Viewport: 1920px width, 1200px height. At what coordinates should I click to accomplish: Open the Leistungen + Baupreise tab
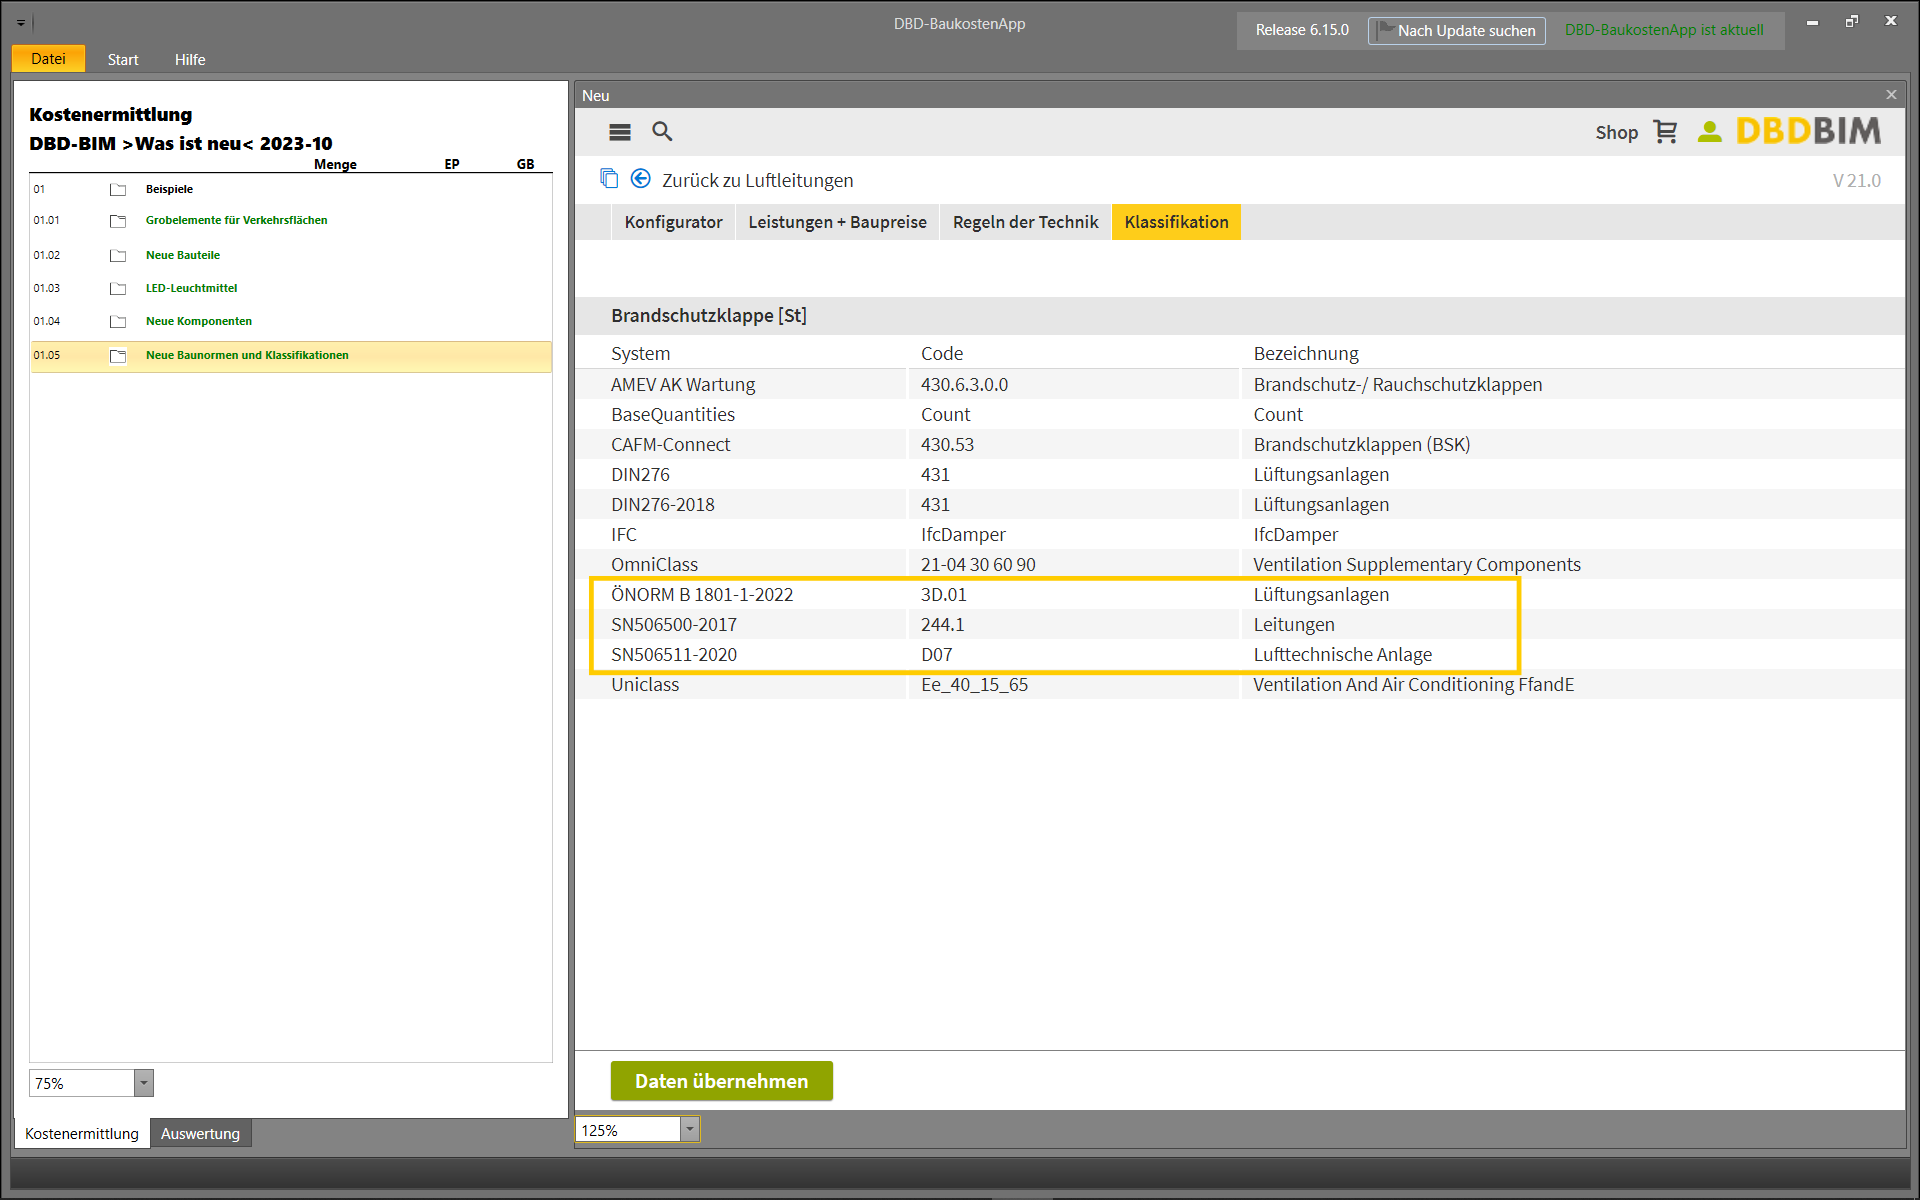837,222
